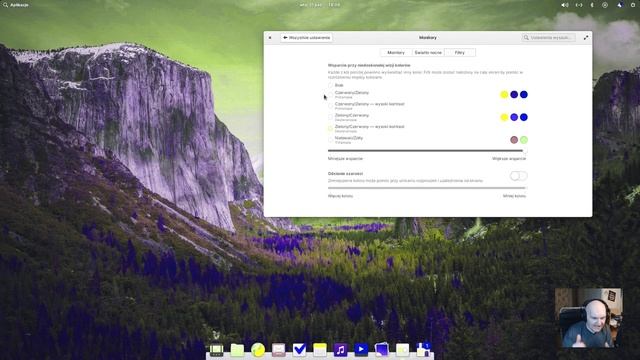Image resolution: width=640 pixels, height=360 pixels.
Task: Open the web browser globe dock icon
Action: (x=258, y=349)
